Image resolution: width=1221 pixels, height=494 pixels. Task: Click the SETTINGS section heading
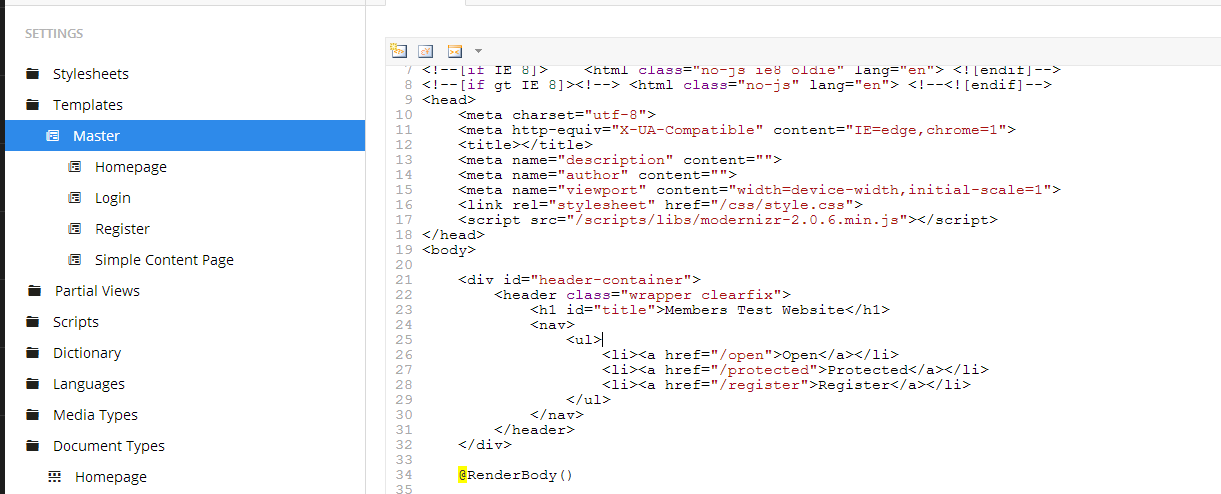pyautogui.click(x=54, y=33)
